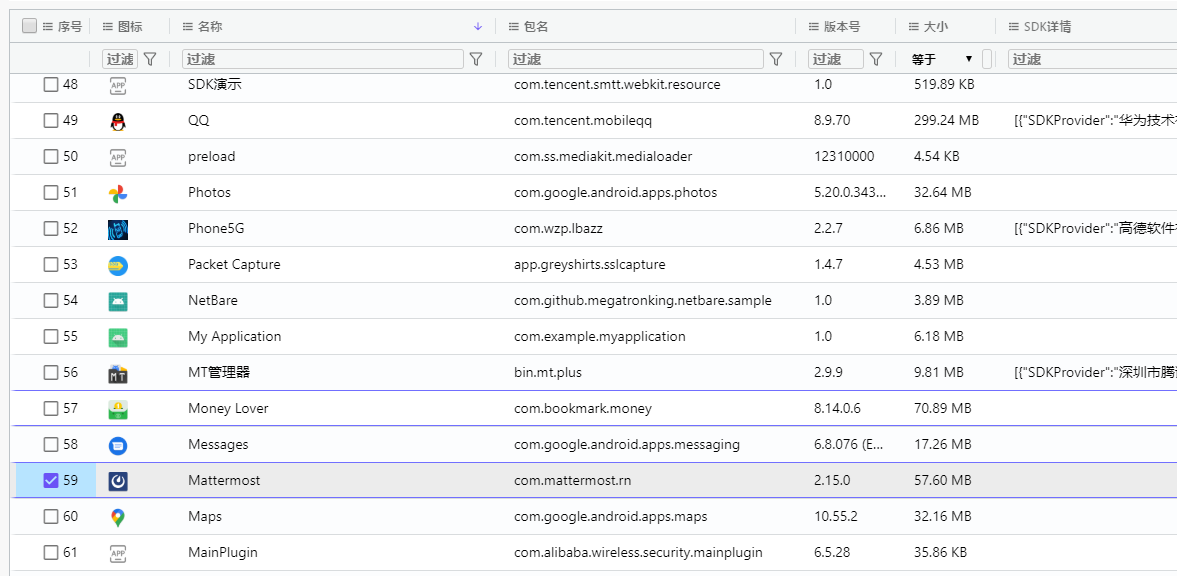The width and height of the screenshot is (1177, 576).
Task: Click the Packet Capture app icon
Action: 118,265
